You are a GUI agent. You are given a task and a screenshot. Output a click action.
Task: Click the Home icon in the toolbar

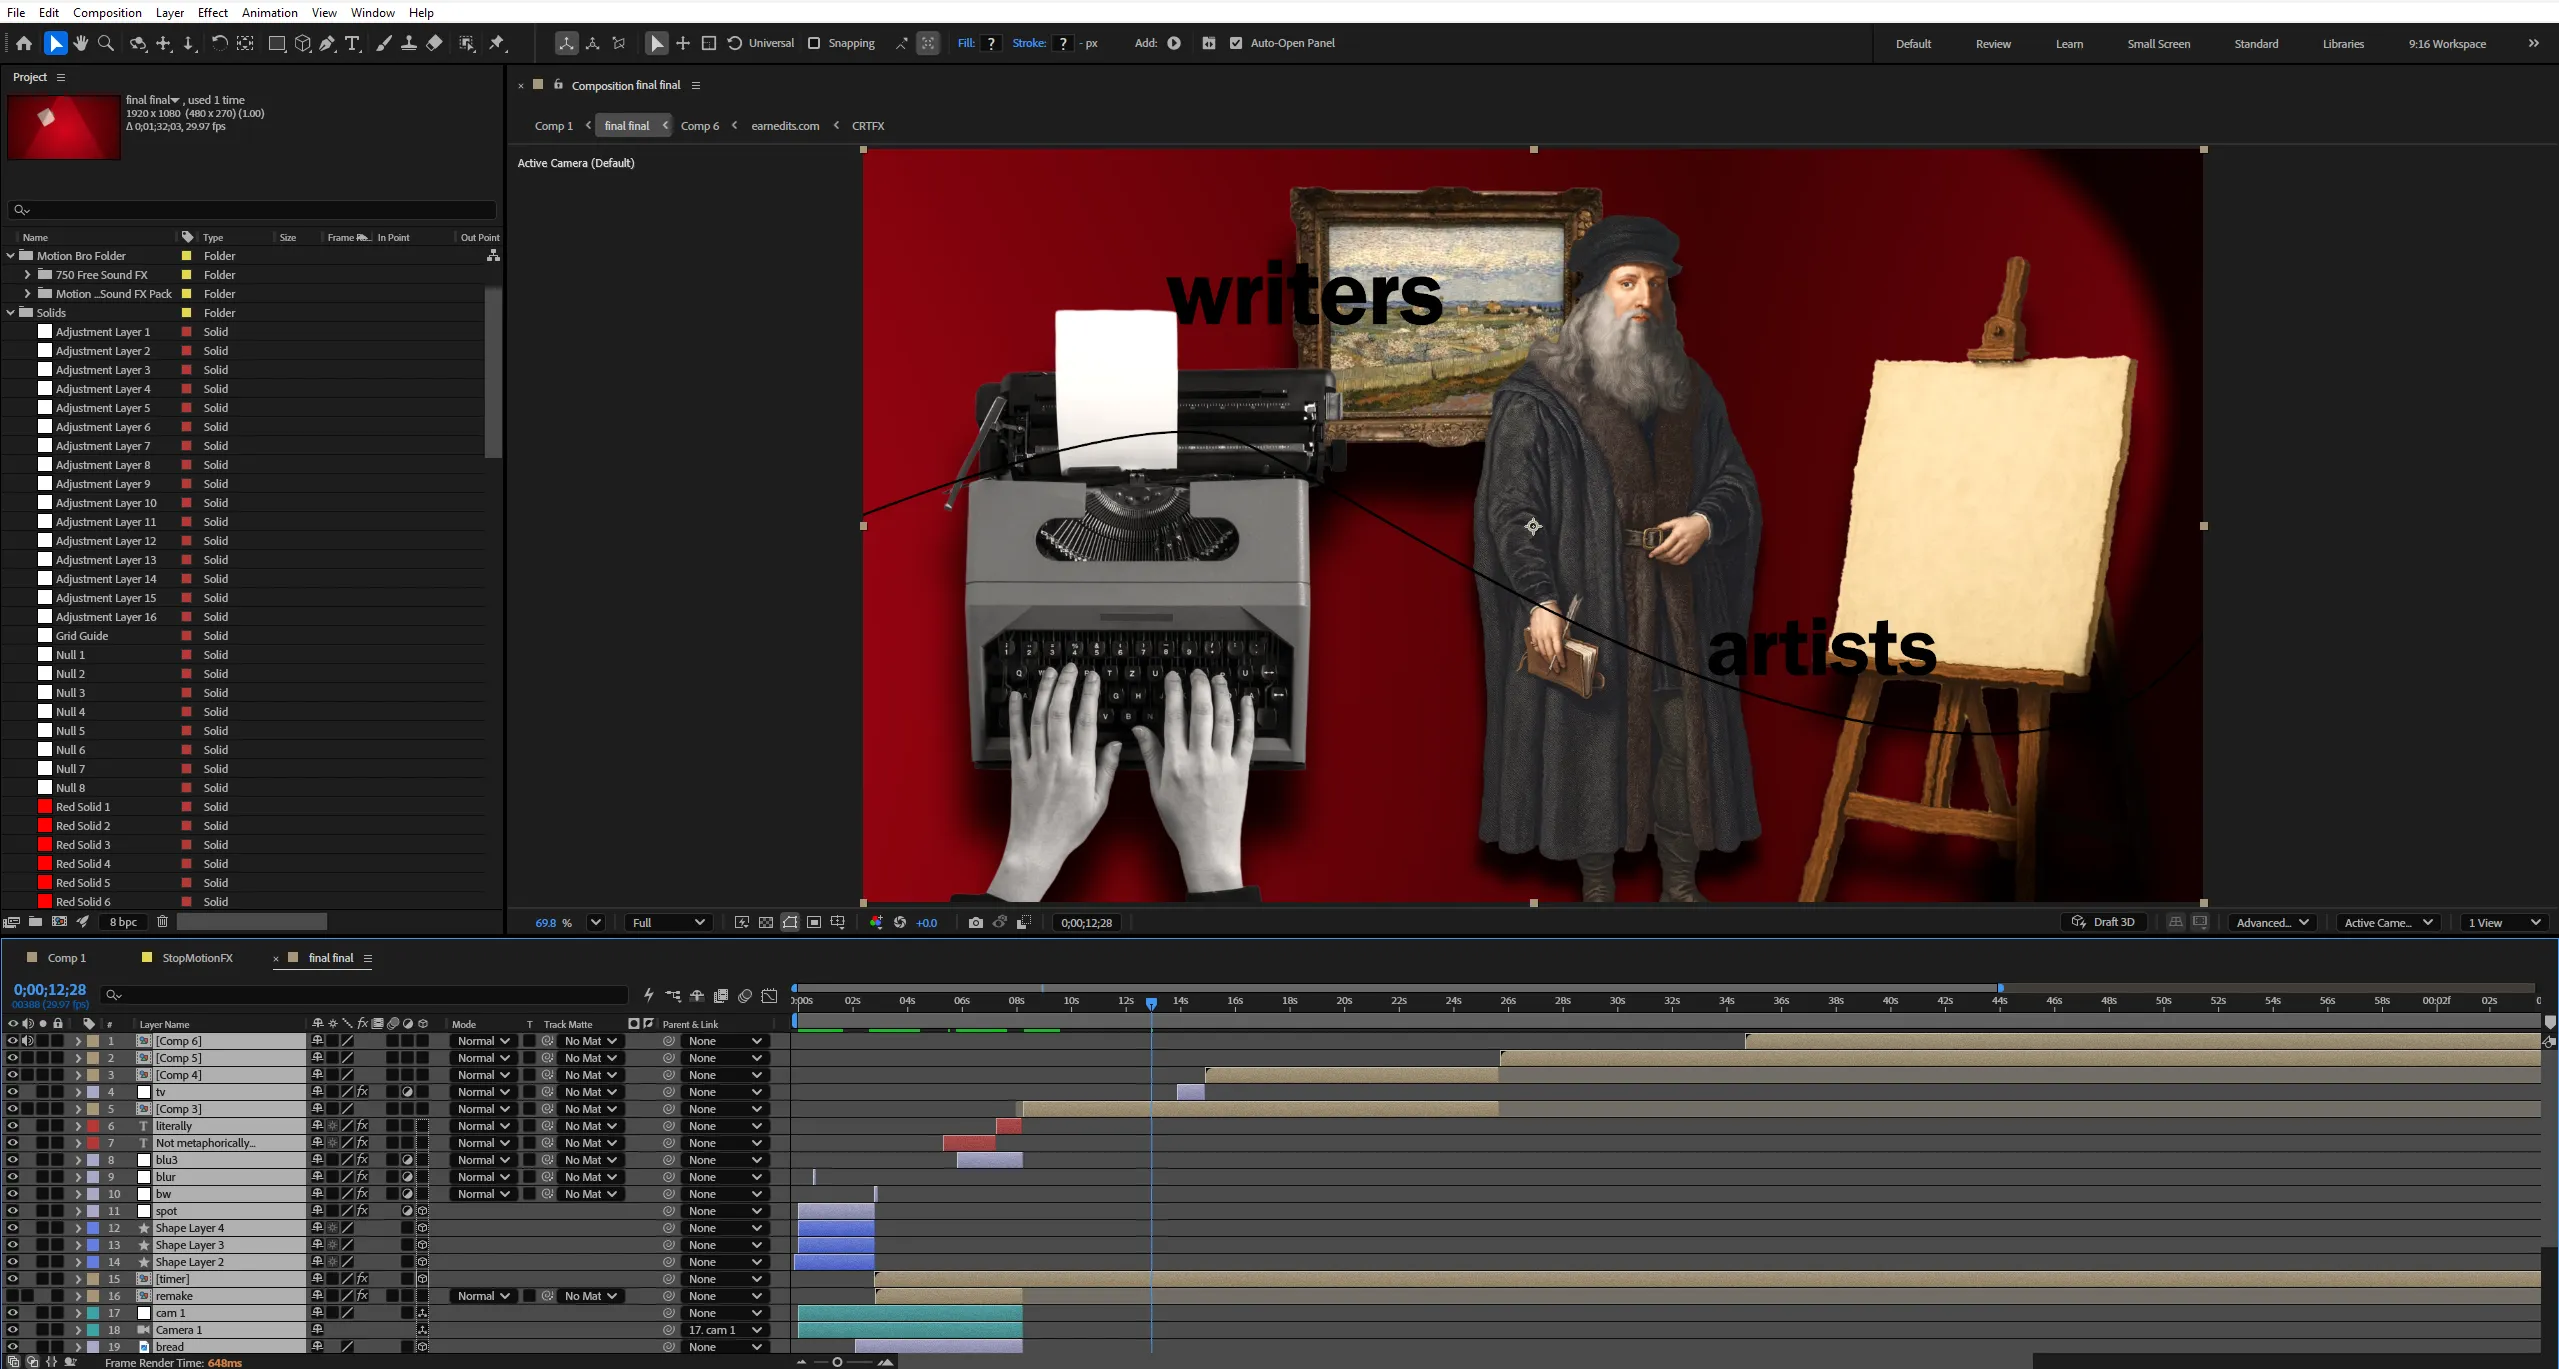[24, 43]
